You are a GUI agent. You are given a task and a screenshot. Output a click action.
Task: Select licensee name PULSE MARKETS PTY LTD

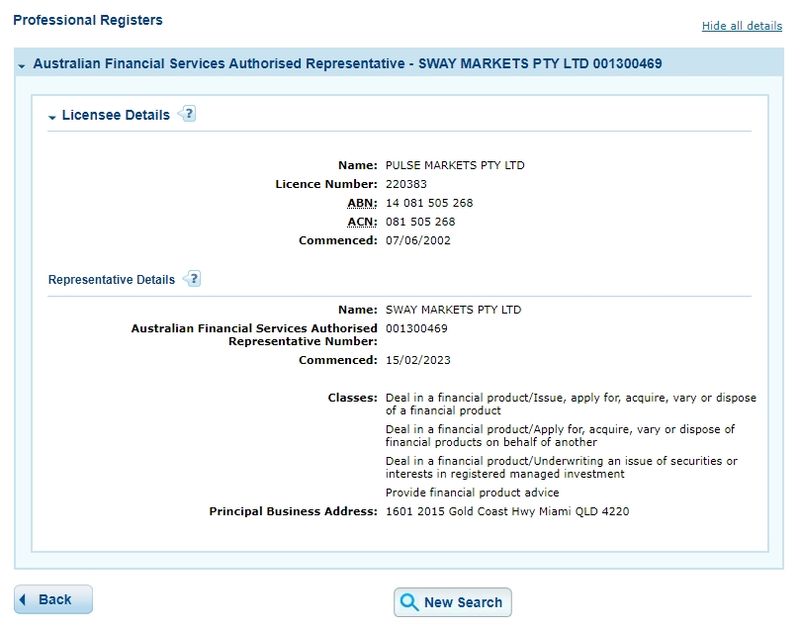pyautogui.click(x=455, y=165)
